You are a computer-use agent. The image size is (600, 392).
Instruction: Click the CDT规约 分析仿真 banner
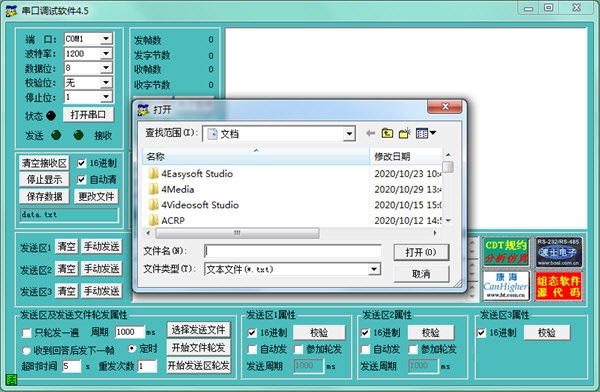tap(506, 252)
